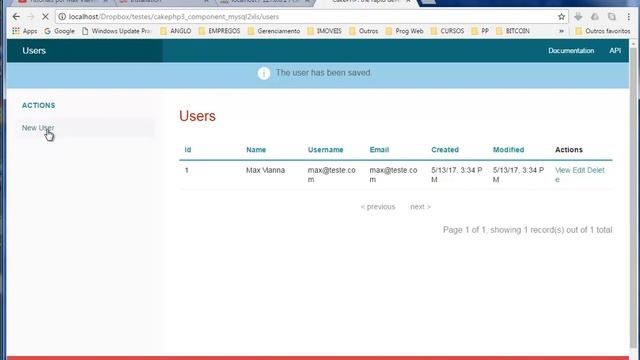Sort table by Name column
Image resolution: width=640 pixels, height=360 pixels.
click(x=256, y=150)
